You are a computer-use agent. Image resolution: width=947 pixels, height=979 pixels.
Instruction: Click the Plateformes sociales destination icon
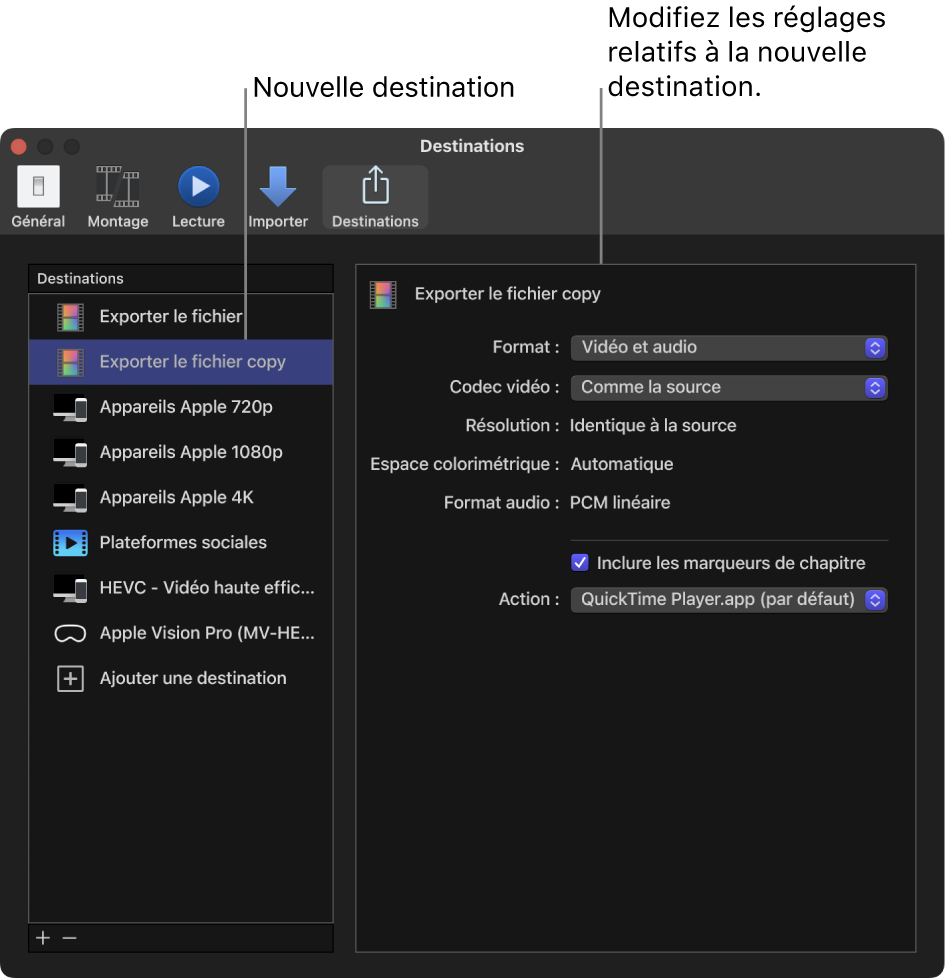pyautogui.click(x=70, y=542)
